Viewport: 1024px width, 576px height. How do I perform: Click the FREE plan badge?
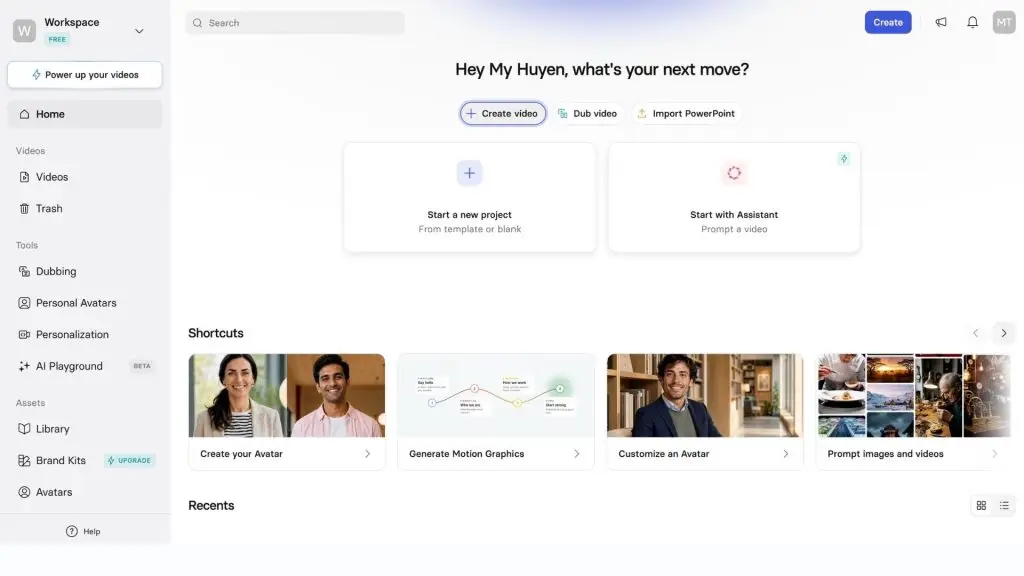tap(57, 39)
